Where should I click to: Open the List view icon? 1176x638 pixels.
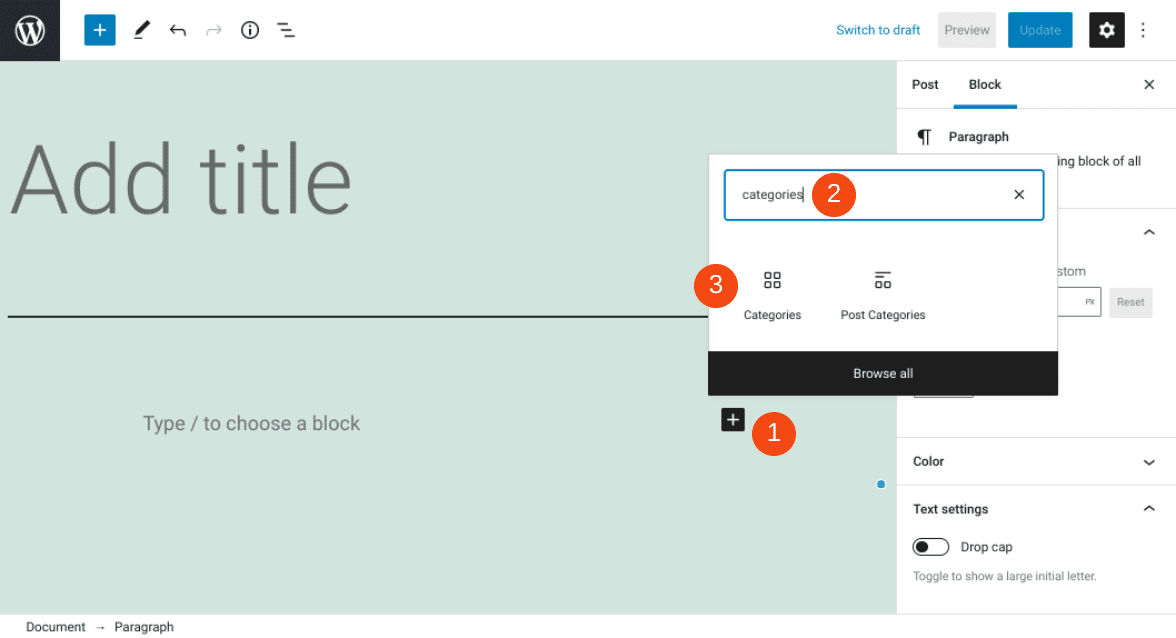click(286, 30)
